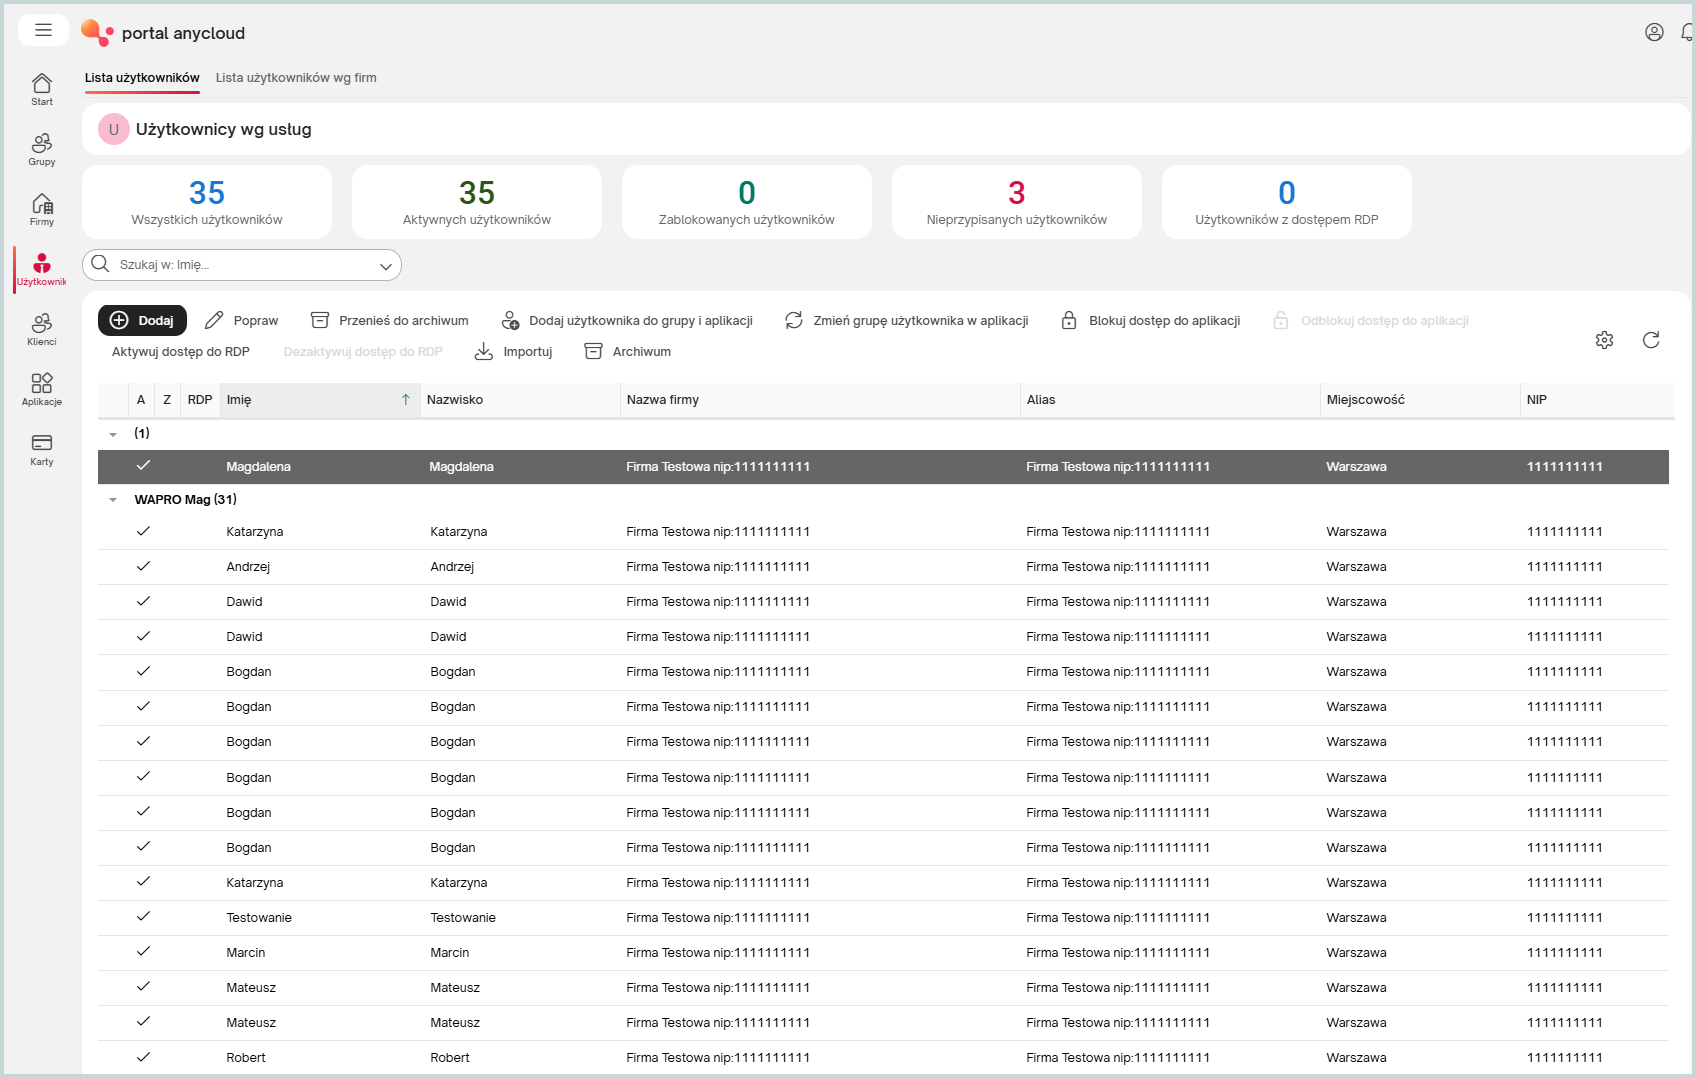The width and height of the screenshot is (1696, 1078).
Task: Click active checkmark in Andrzej row
Action: 143,566
